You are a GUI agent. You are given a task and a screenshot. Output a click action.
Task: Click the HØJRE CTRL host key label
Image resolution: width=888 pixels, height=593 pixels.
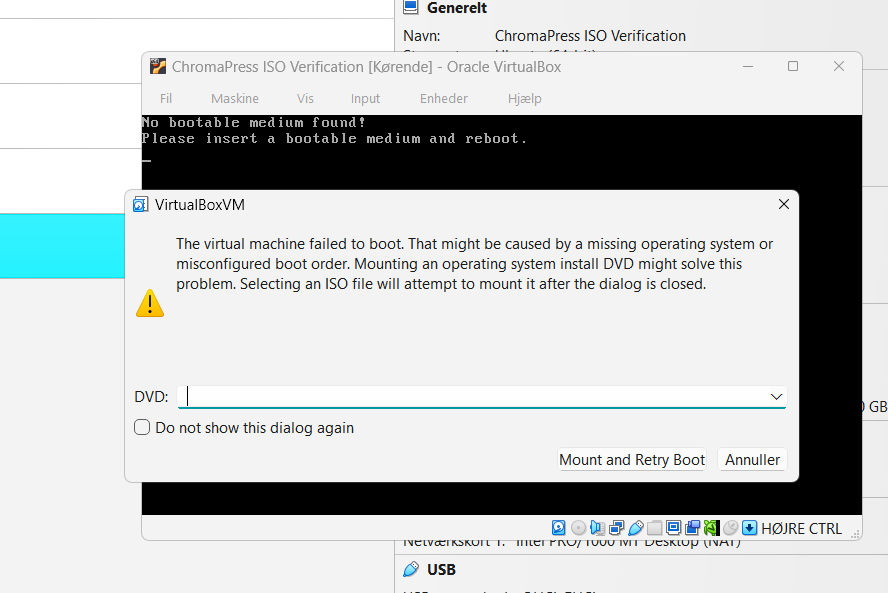point(801,528)
